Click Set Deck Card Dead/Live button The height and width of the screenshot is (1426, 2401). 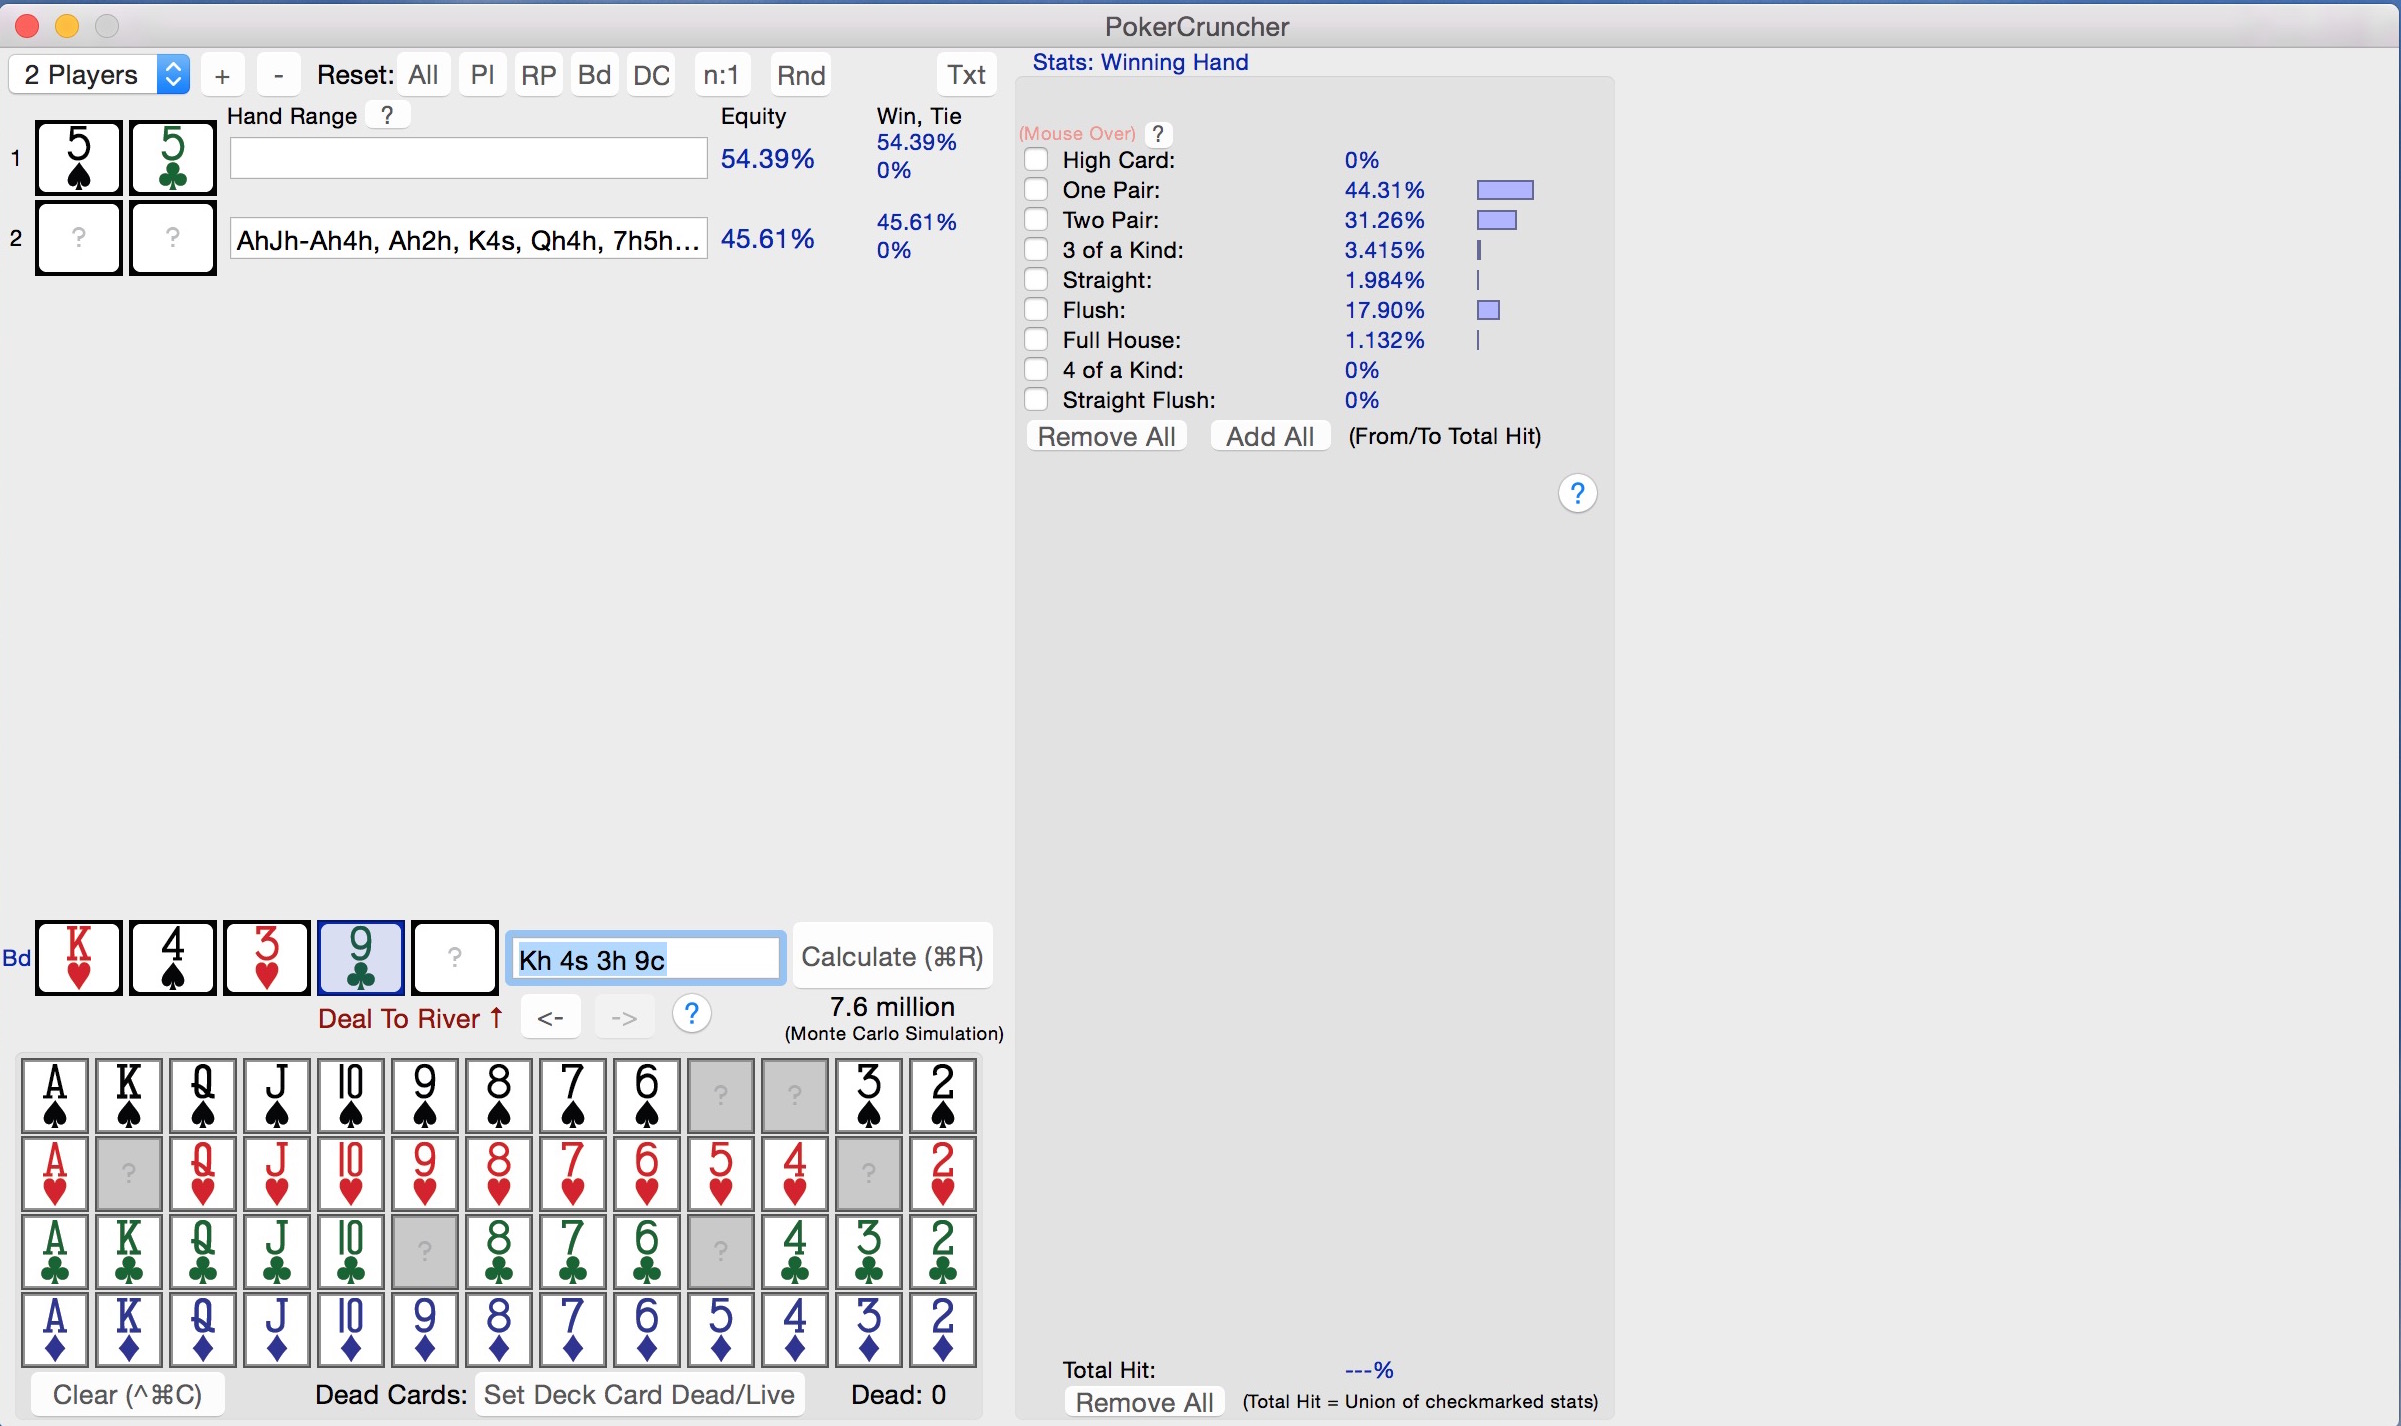639,1395
